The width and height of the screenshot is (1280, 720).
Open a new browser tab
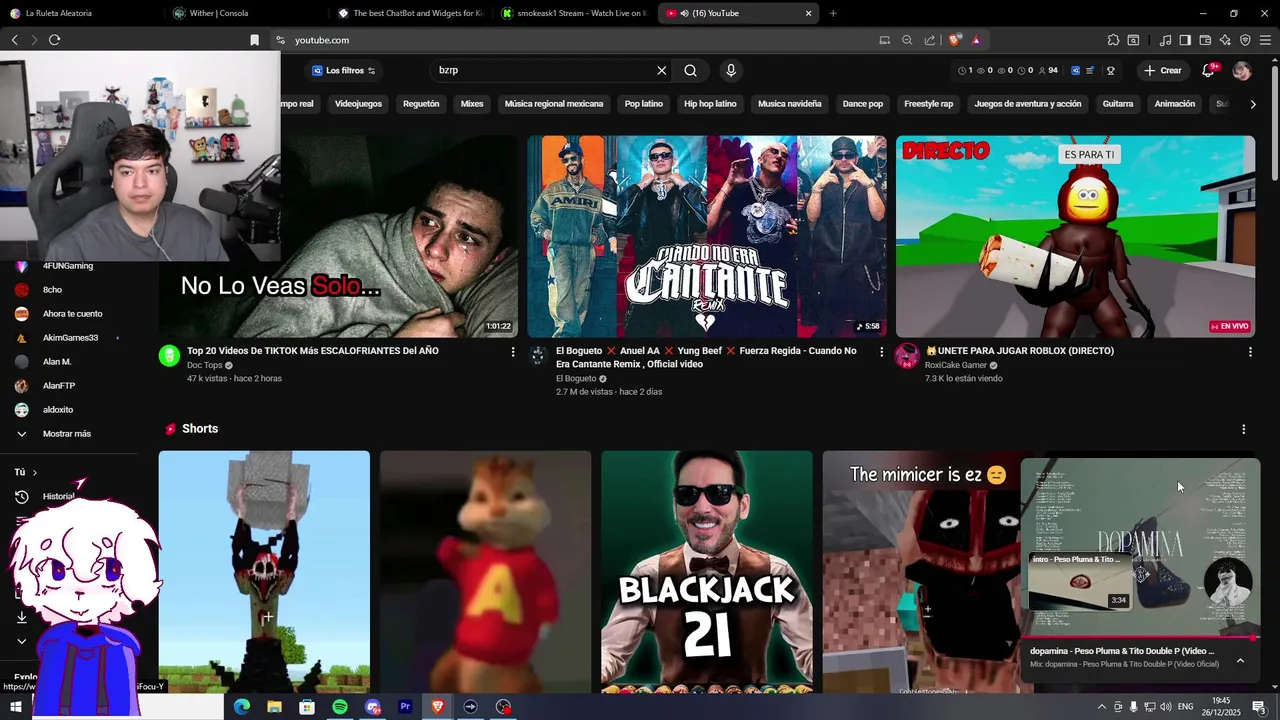[833, 13]
